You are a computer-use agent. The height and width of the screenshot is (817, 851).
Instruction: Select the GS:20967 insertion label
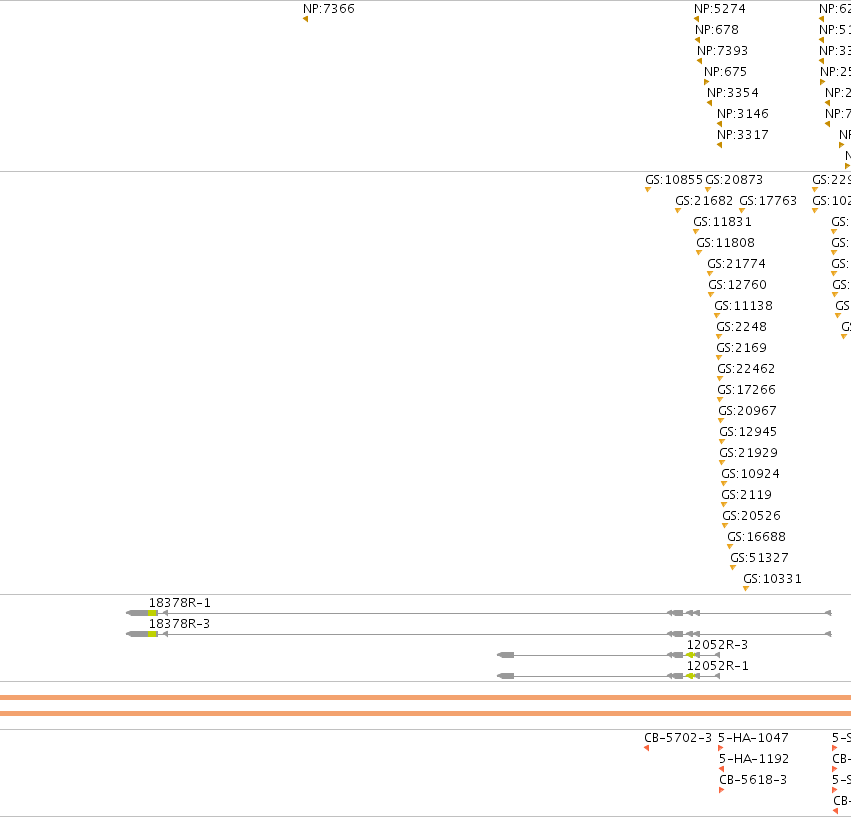[x=747, y=410]
